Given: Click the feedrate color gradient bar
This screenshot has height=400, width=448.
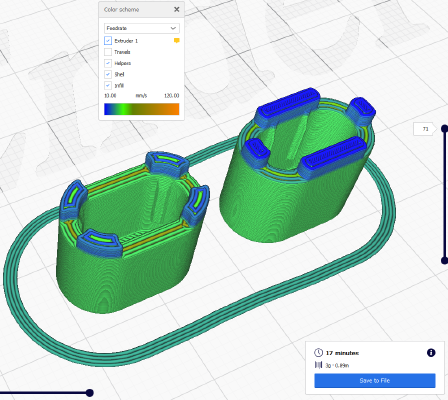Looking at the screenshot, I should [142, 109].
